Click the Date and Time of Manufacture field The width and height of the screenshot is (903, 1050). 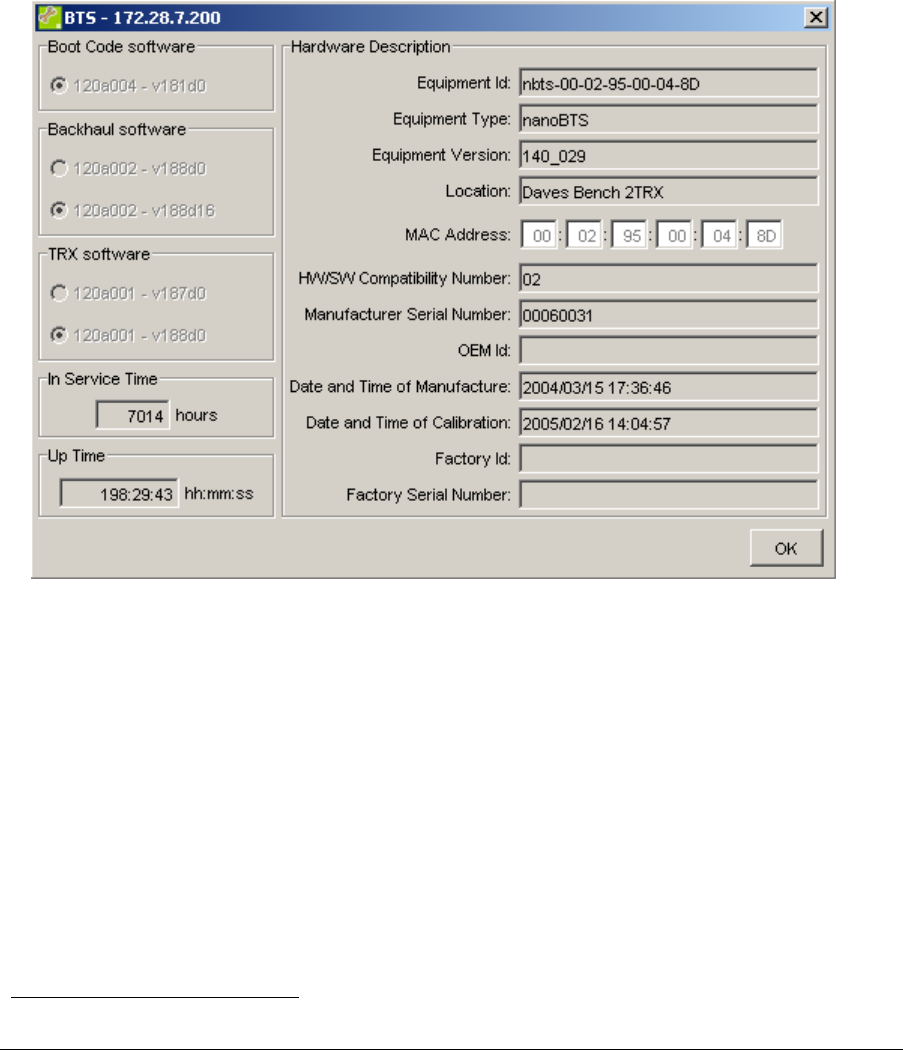click(669, 388)
